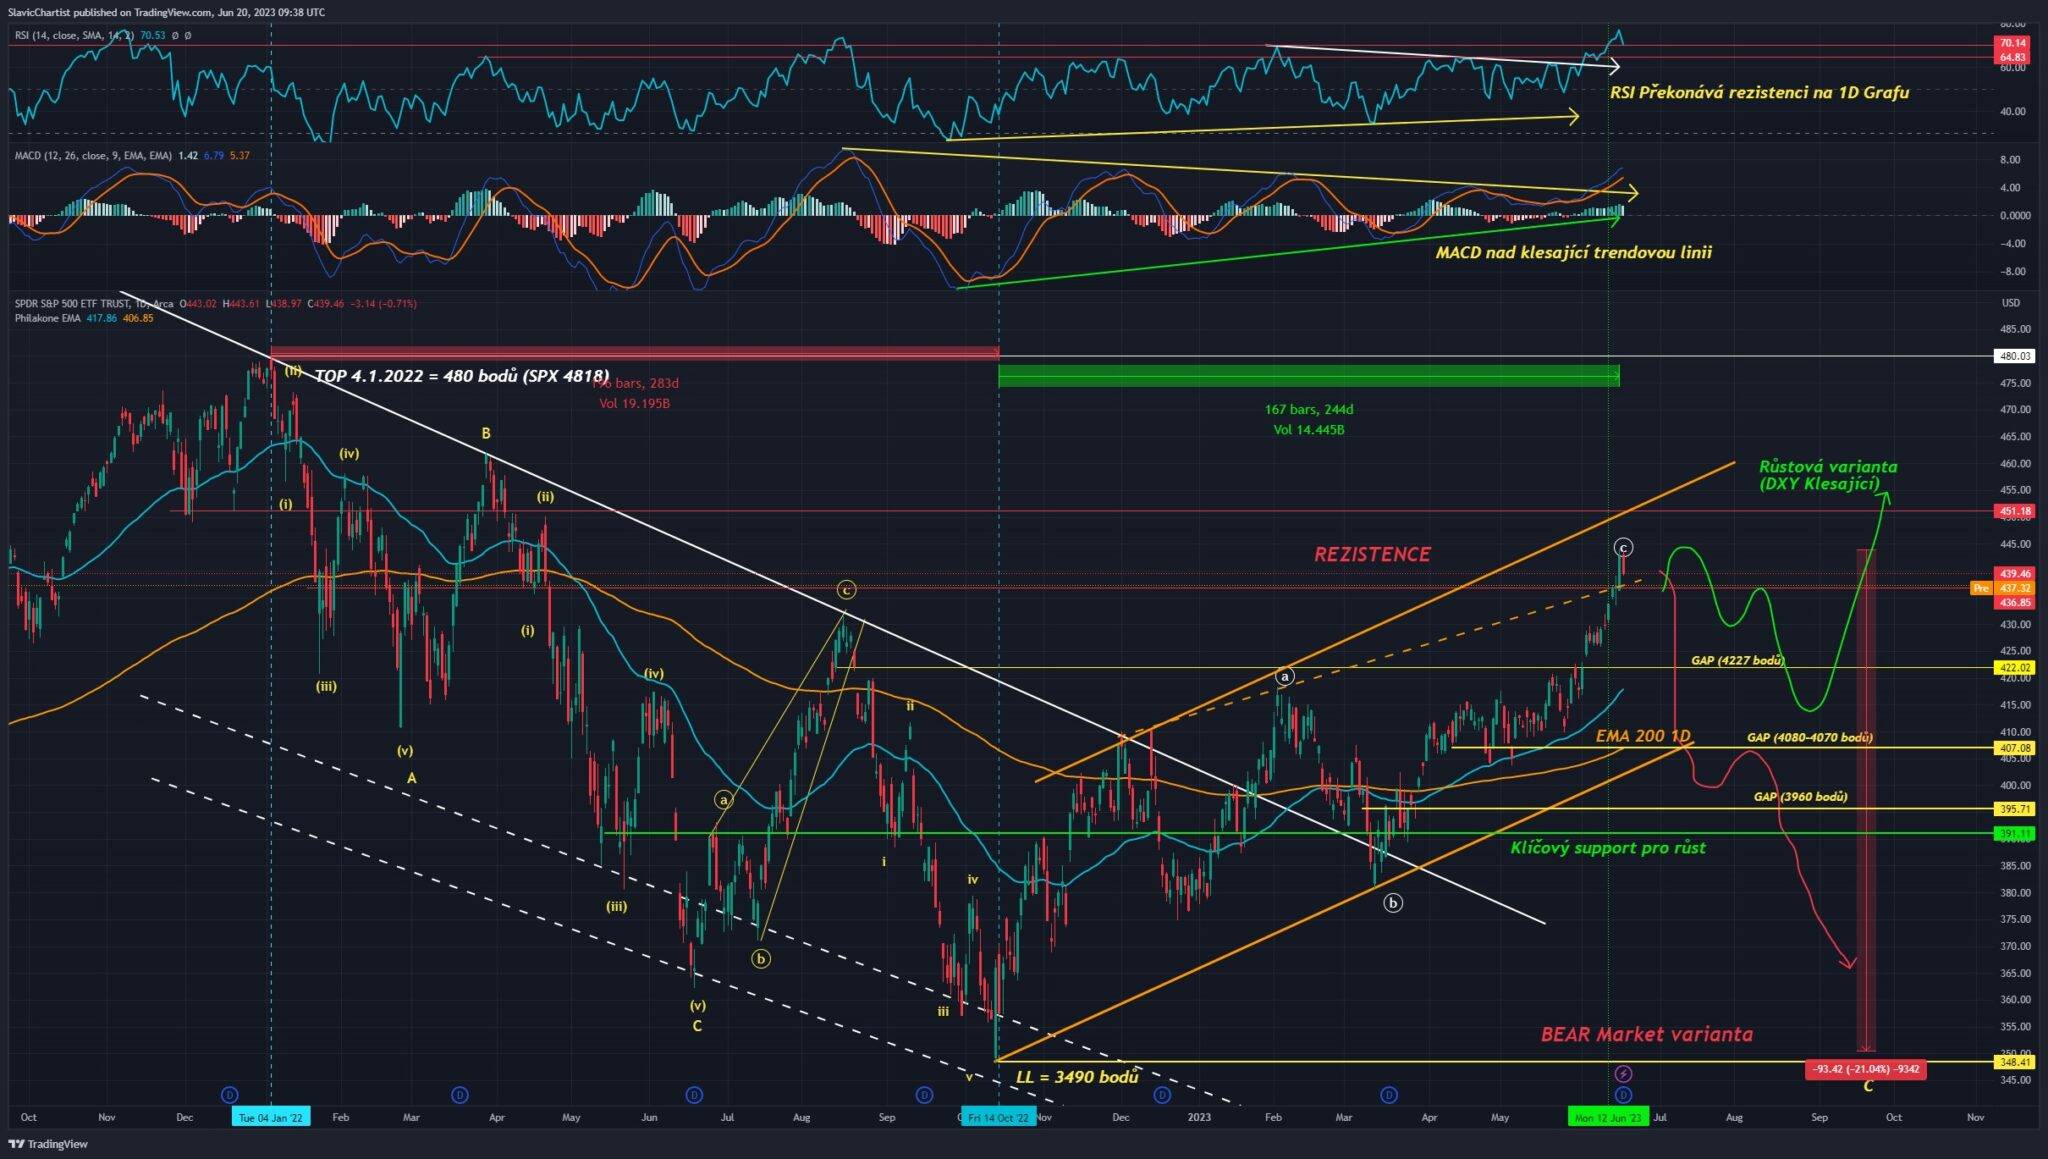Screen dimensions: 2048x1159
Task: Click 'RSI Překonává rezistenci na 1D Grafu' text
Action: click(1759, 93)
